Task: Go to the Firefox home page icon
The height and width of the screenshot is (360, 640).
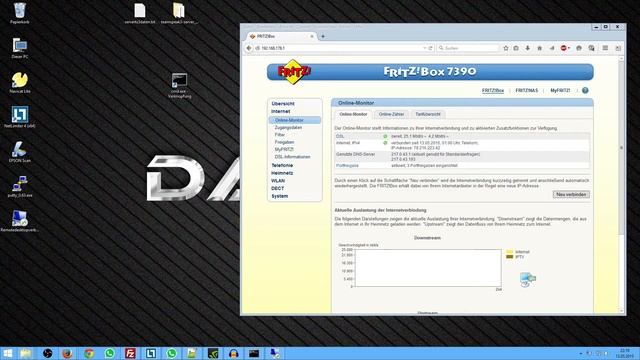Action: pyautogui.click(x=539, y=48)
